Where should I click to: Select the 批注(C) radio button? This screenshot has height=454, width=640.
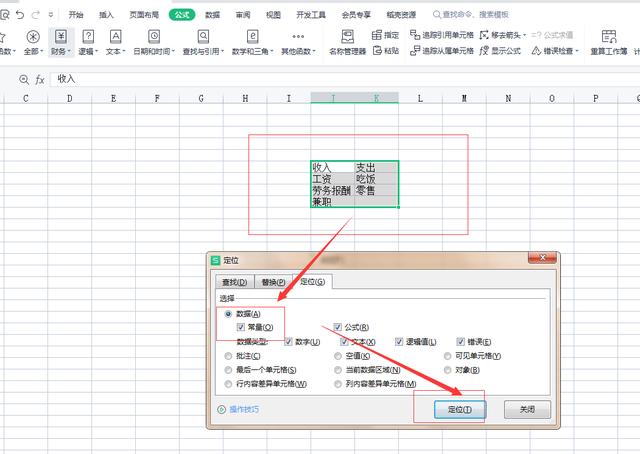point(228,356)
